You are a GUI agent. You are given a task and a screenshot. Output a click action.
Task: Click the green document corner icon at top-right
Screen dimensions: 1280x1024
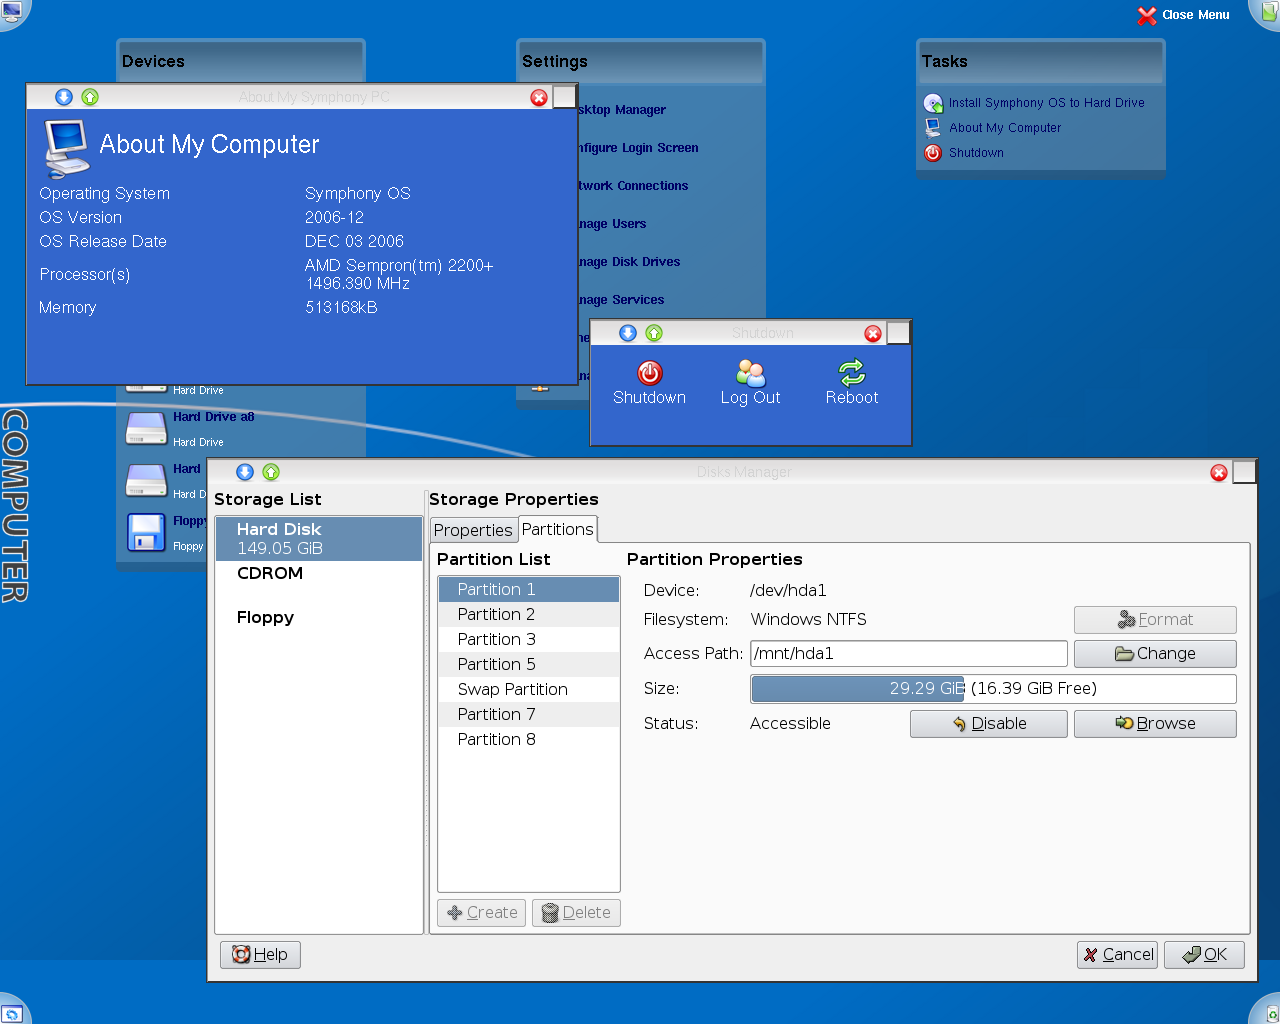[1268, 12]
